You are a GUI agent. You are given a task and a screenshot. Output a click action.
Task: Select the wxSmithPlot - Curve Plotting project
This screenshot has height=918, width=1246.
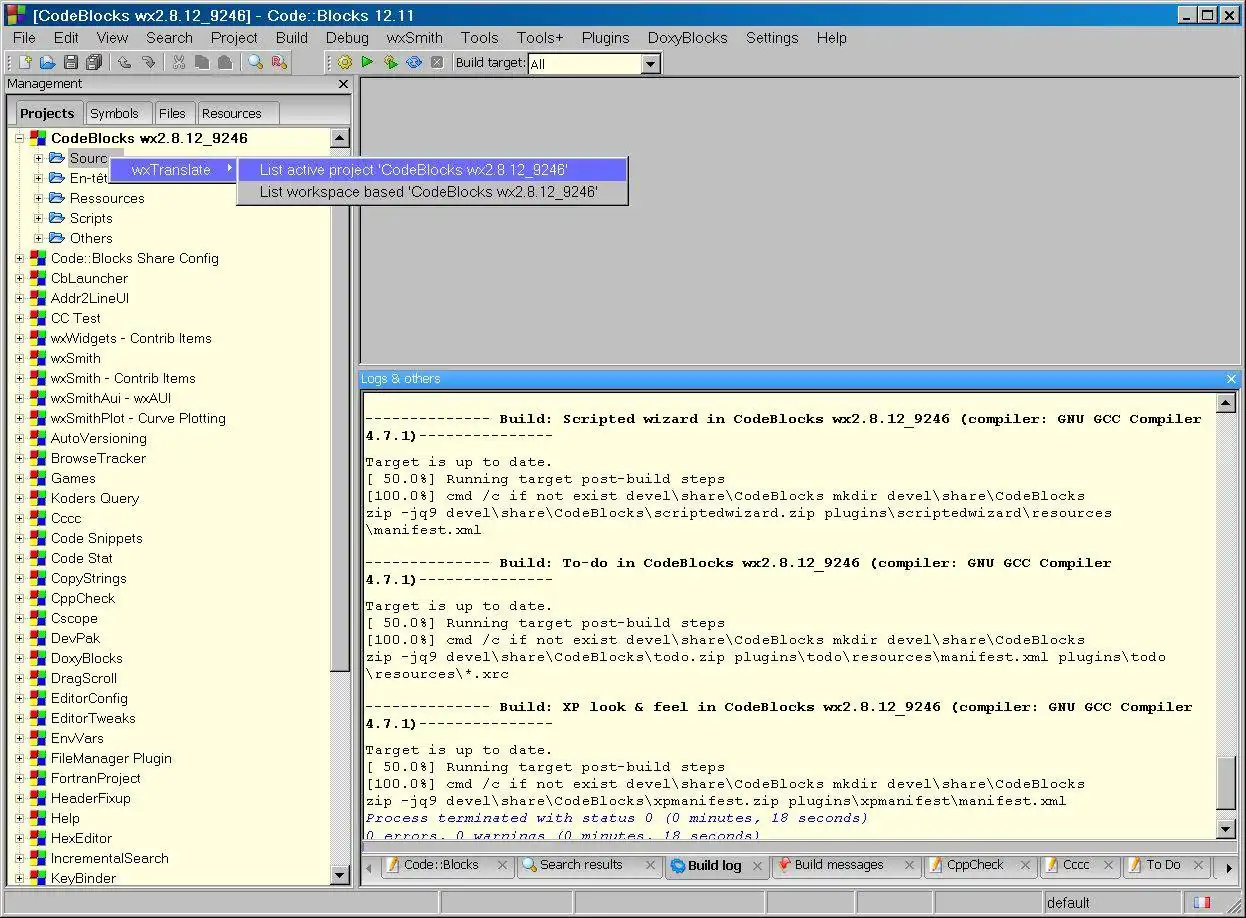pos(138,418)
